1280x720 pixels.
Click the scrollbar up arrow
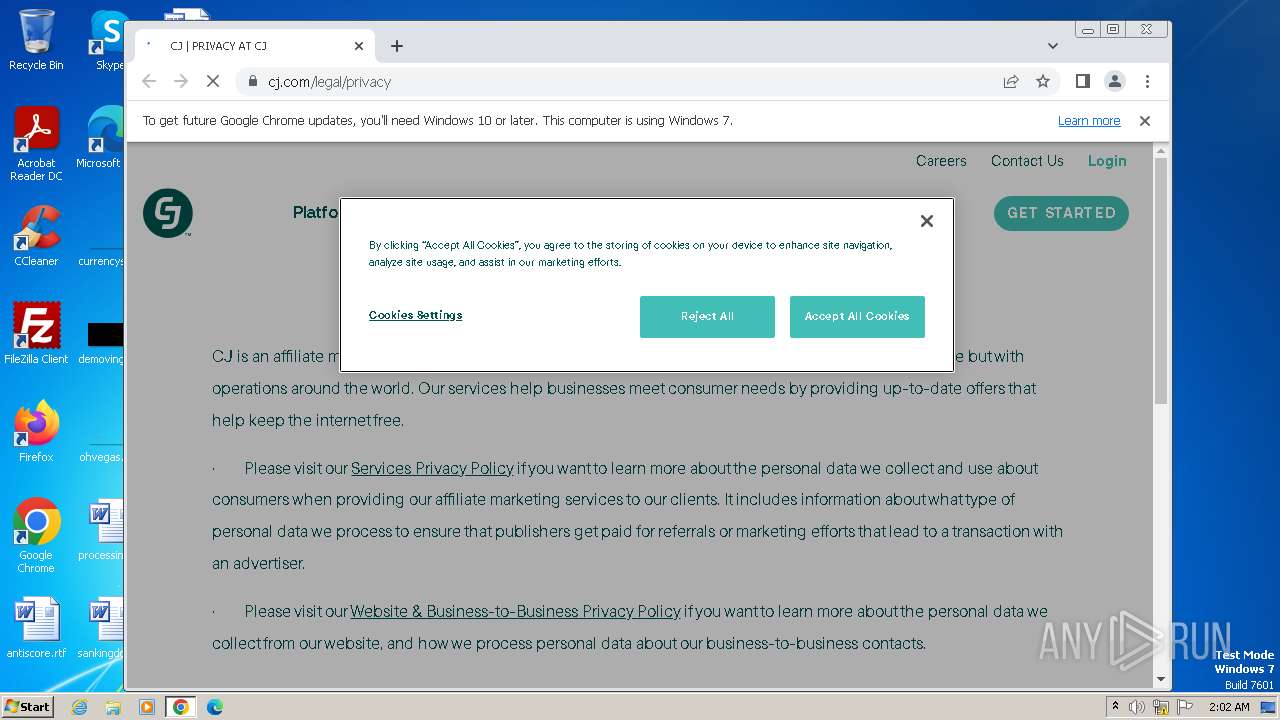click(1160, 151)
